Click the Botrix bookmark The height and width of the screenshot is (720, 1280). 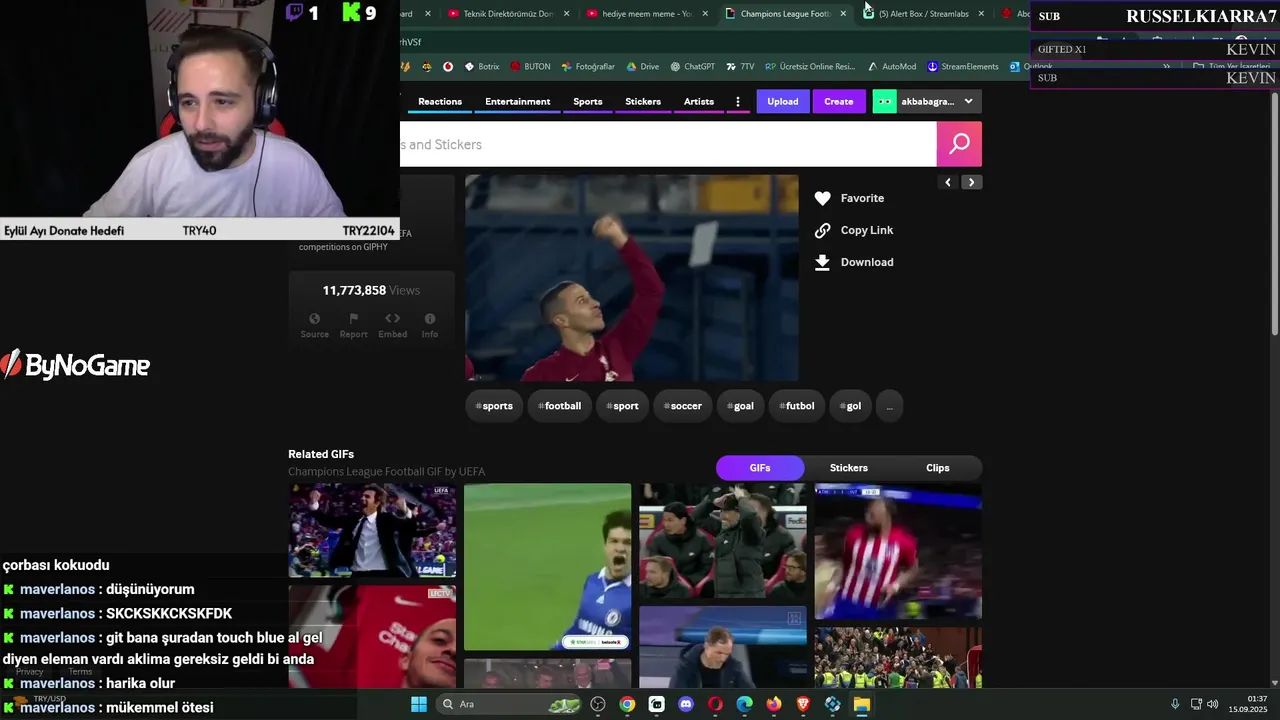point(482,67)
